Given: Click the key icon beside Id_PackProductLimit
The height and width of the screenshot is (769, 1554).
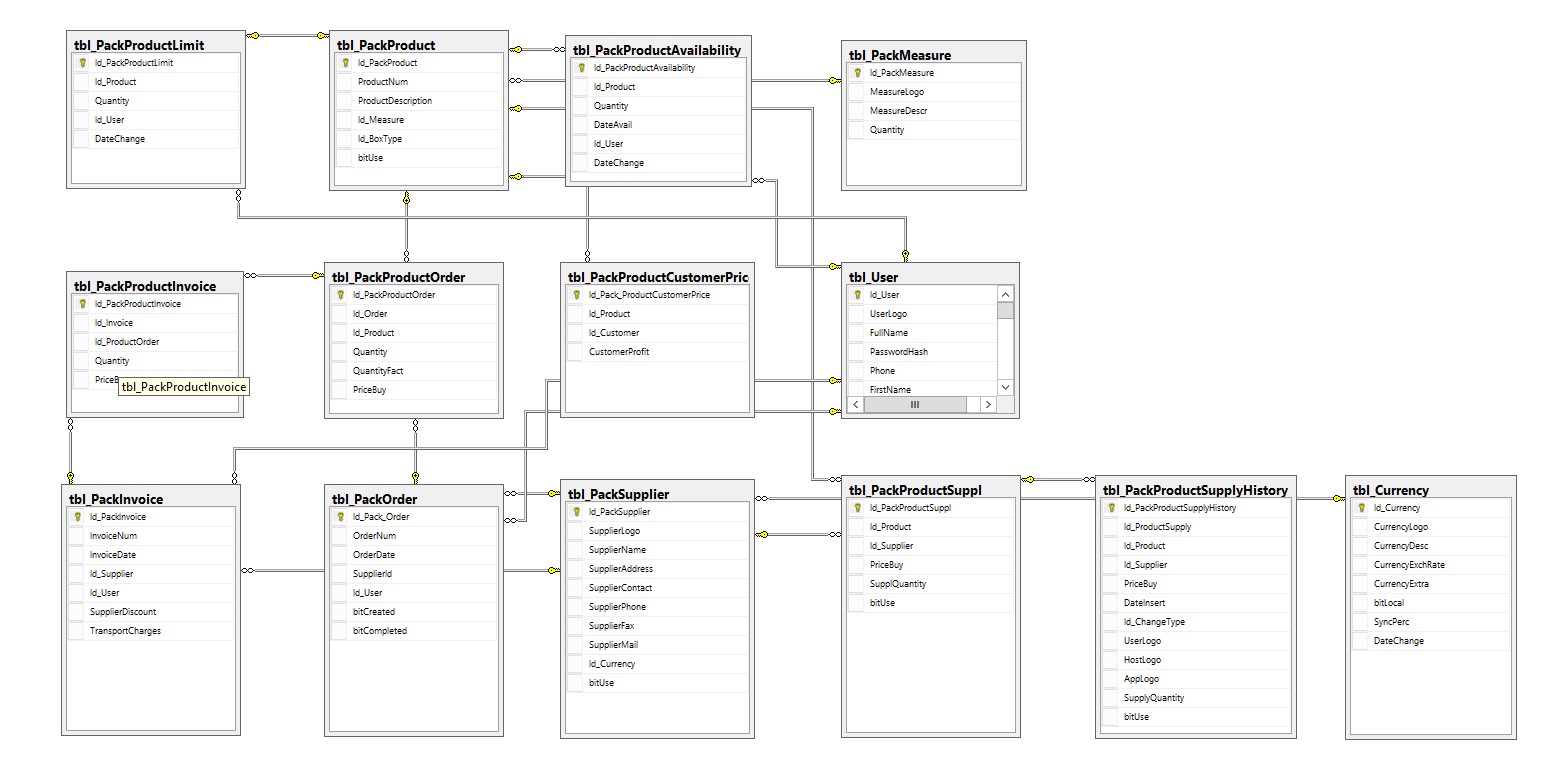Looking at the screenshot, I should click(x=81, y=63).
